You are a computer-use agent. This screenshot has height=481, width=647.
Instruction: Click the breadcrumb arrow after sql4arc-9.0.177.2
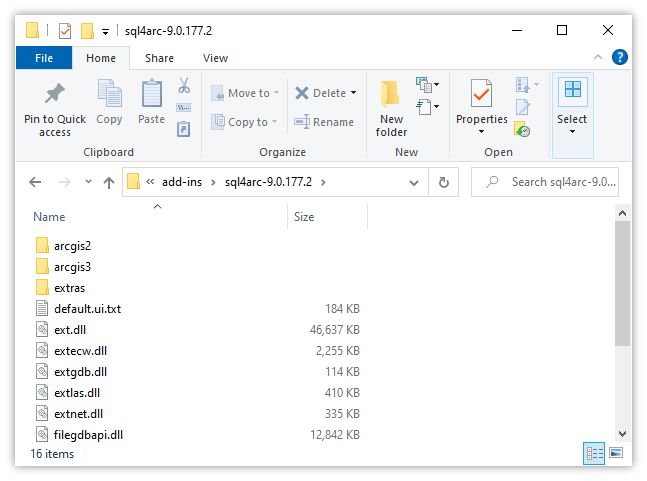pos(323,182)
